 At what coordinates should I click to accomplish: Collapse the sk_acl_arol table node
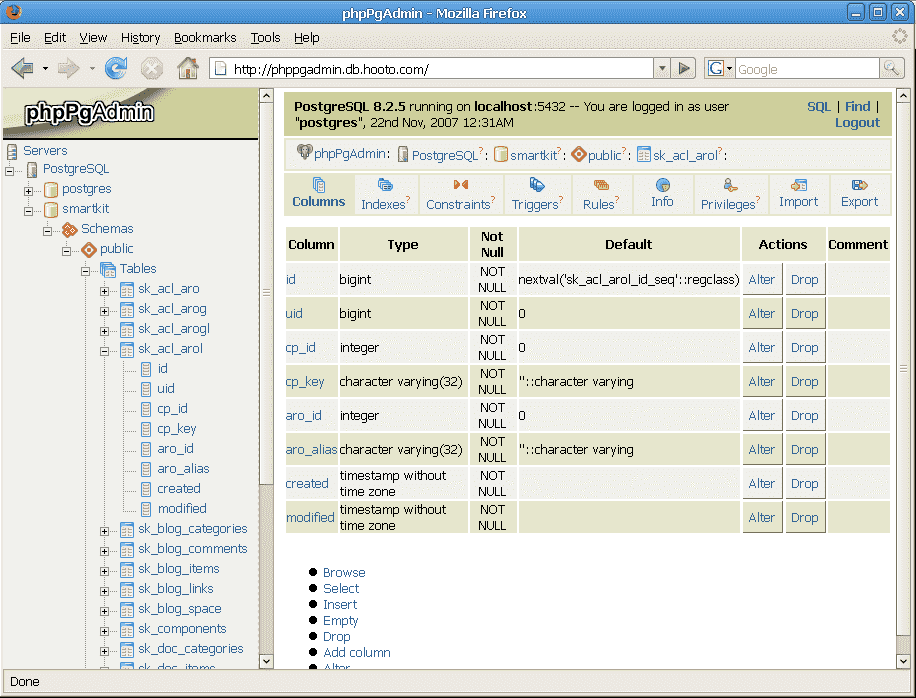click(x=105, y=351)
